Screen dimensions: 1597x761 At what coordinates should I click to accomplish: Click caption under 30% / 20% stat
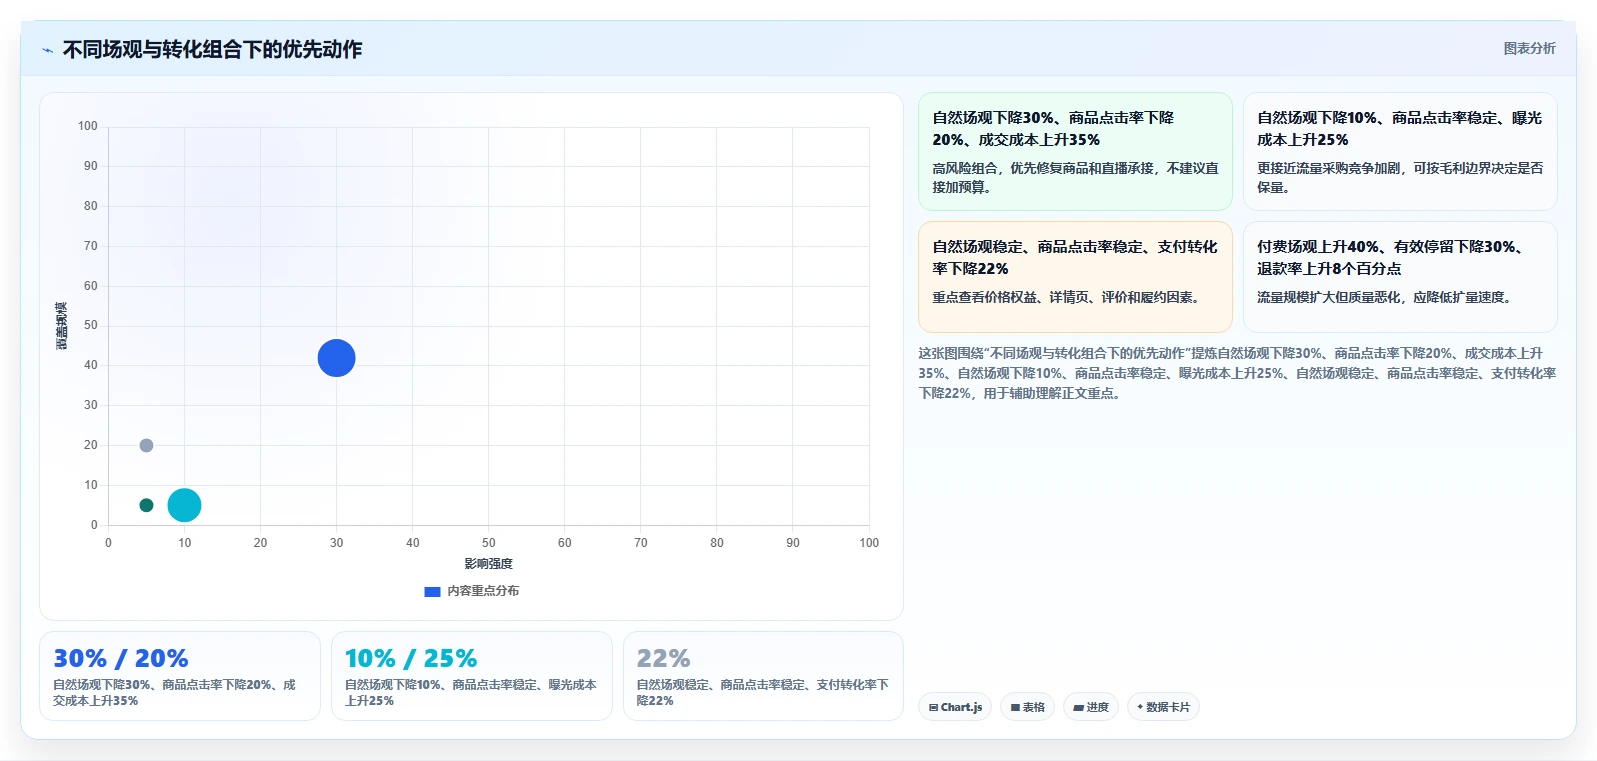point(175,692)
